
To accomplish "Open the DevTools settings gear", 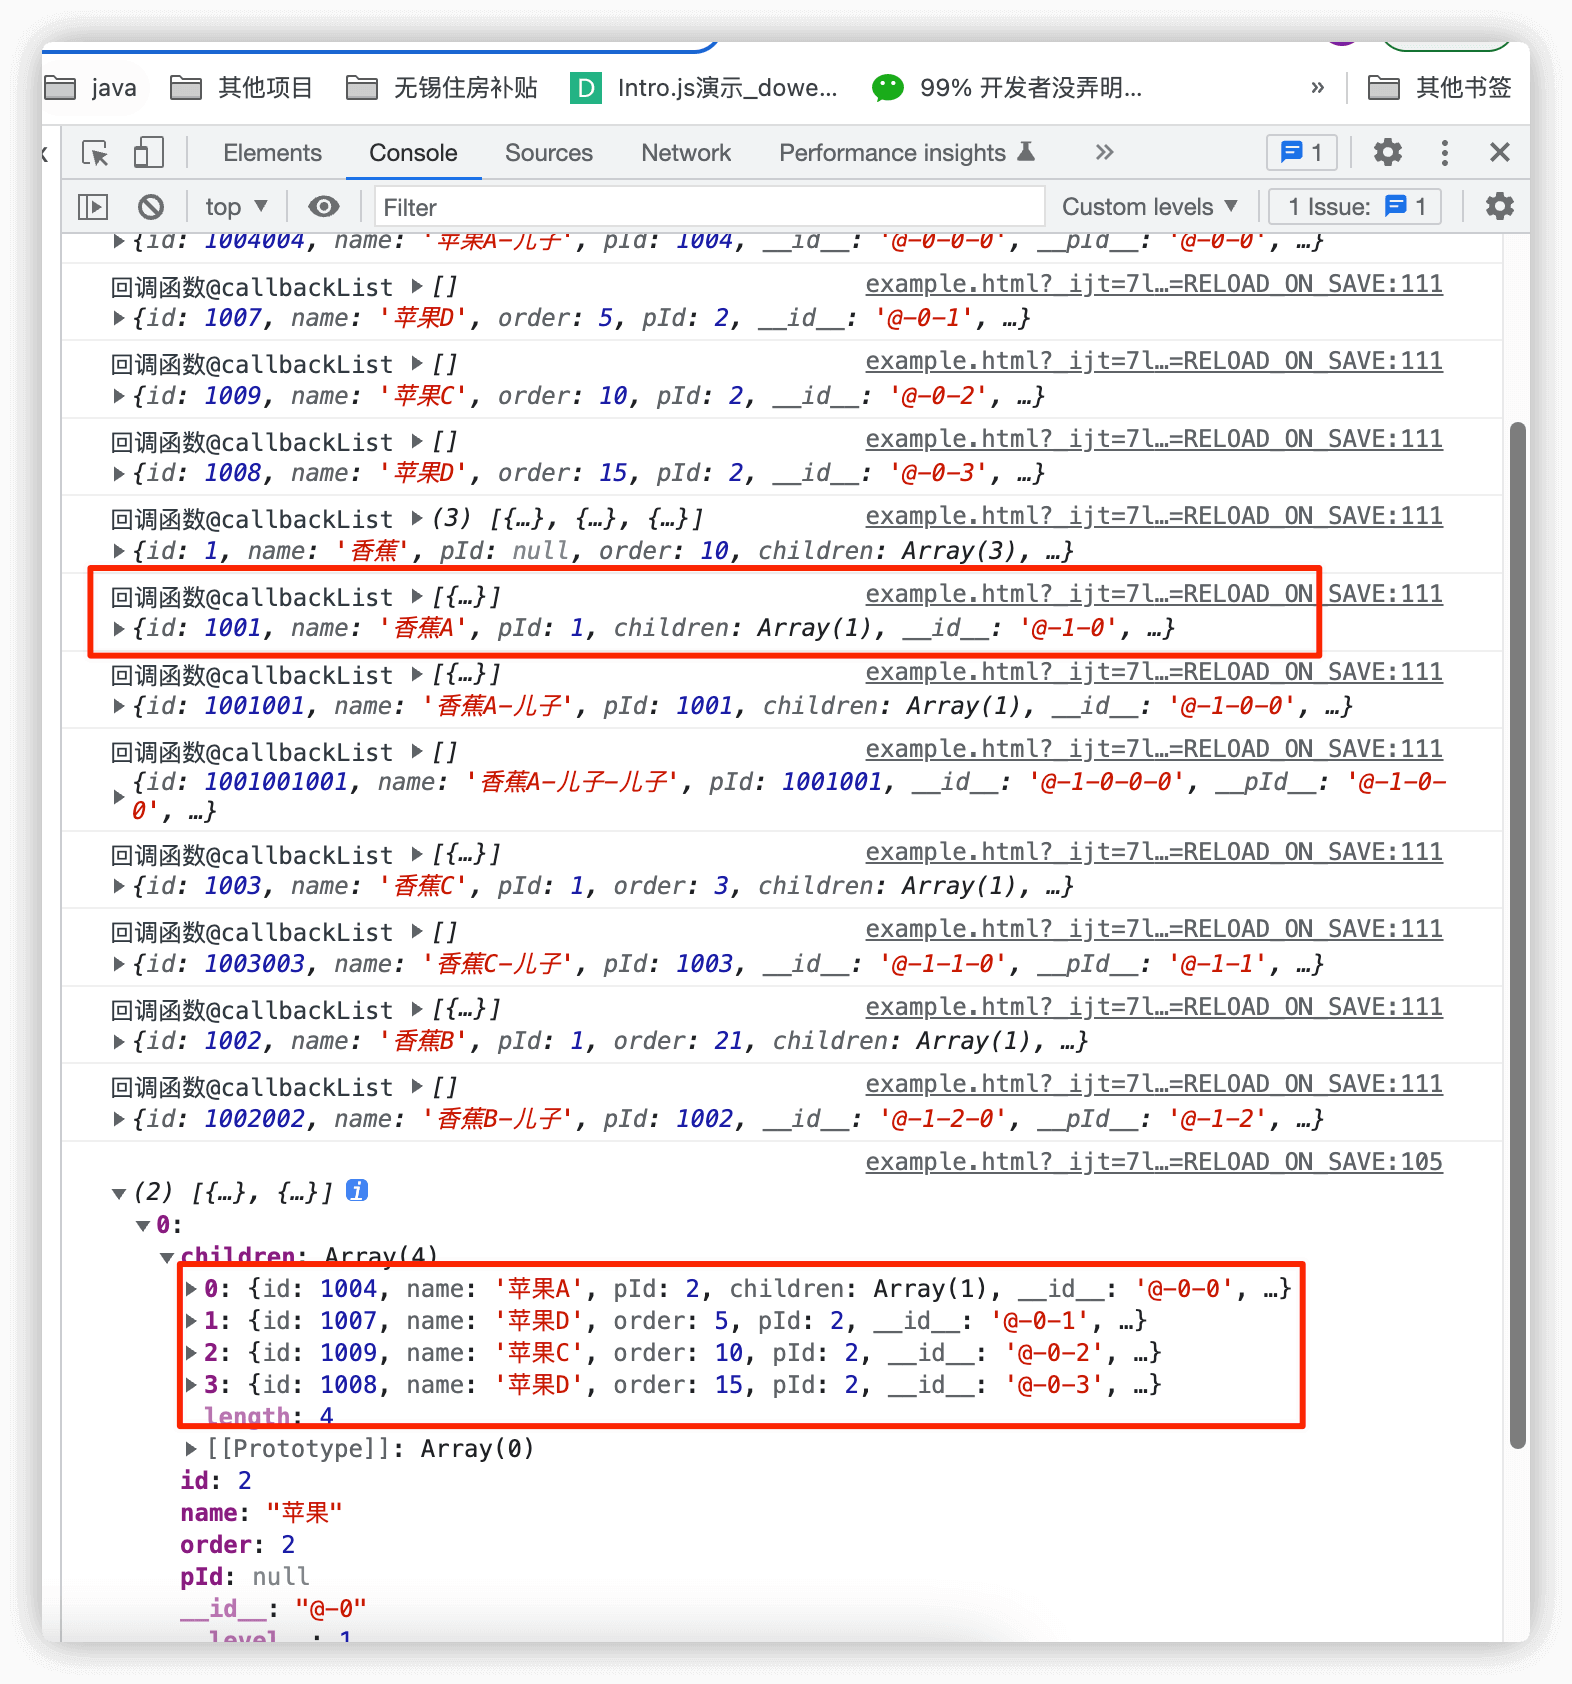I will pyautogui.click(x=1387, y=153).
